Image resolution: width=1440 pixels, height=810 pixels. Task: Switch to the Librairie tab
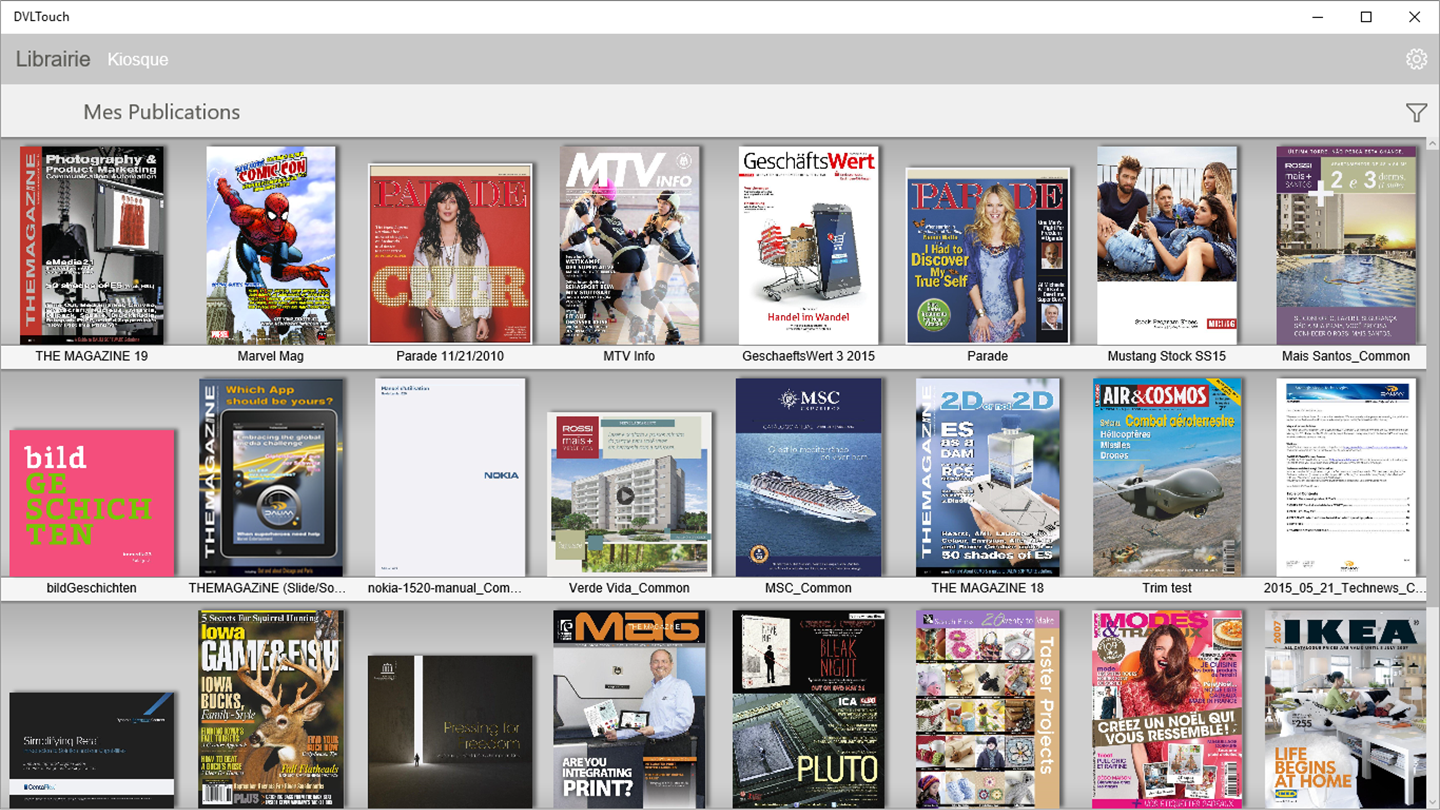[x=53, y=59]
